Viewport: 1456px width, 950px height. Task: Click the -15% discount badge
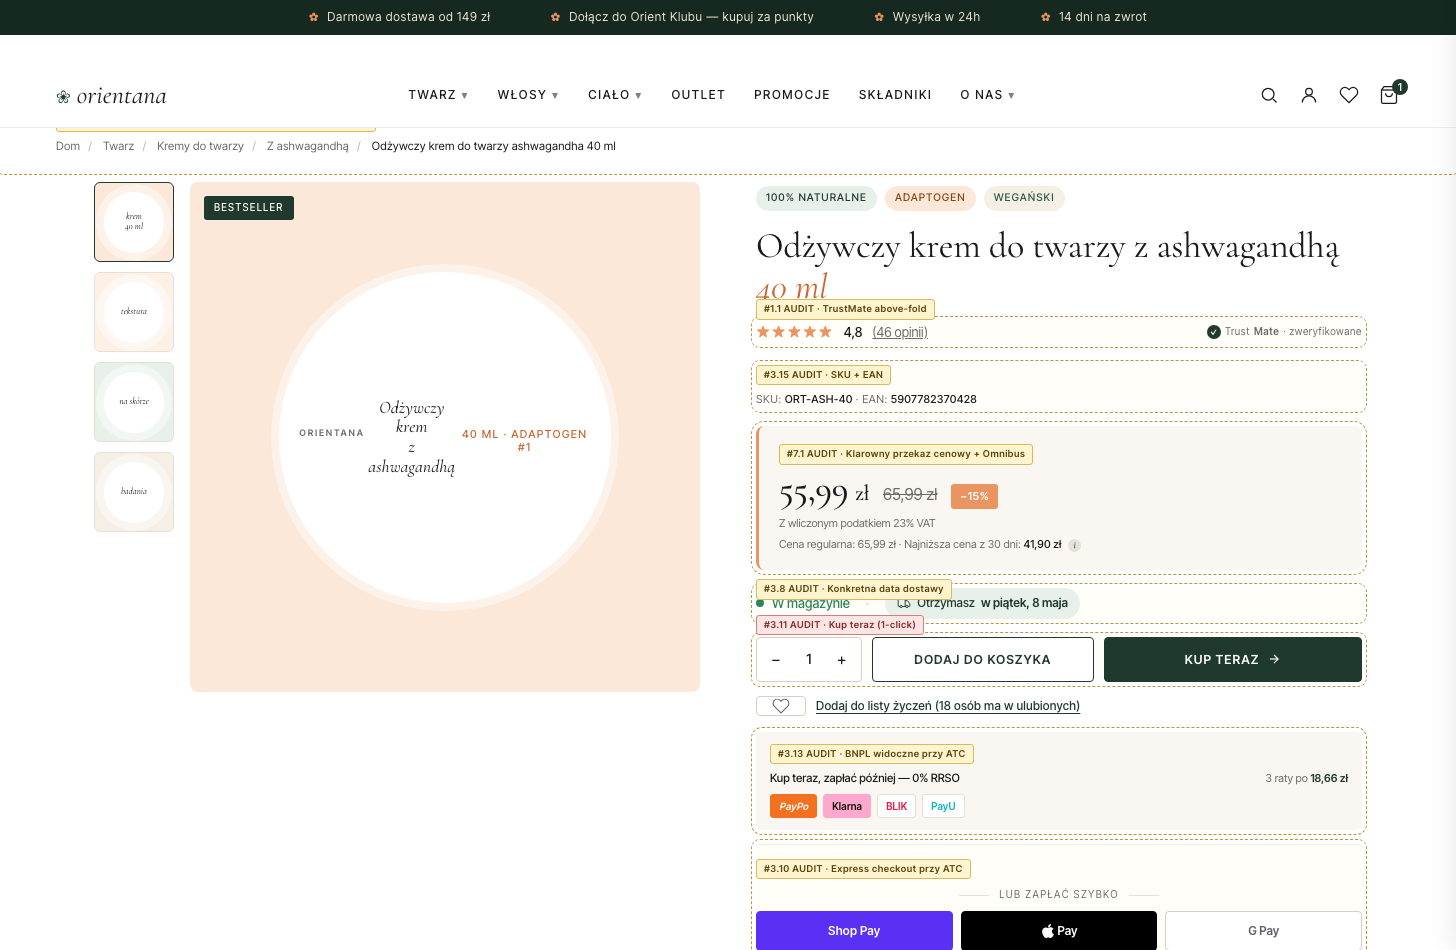974,496
